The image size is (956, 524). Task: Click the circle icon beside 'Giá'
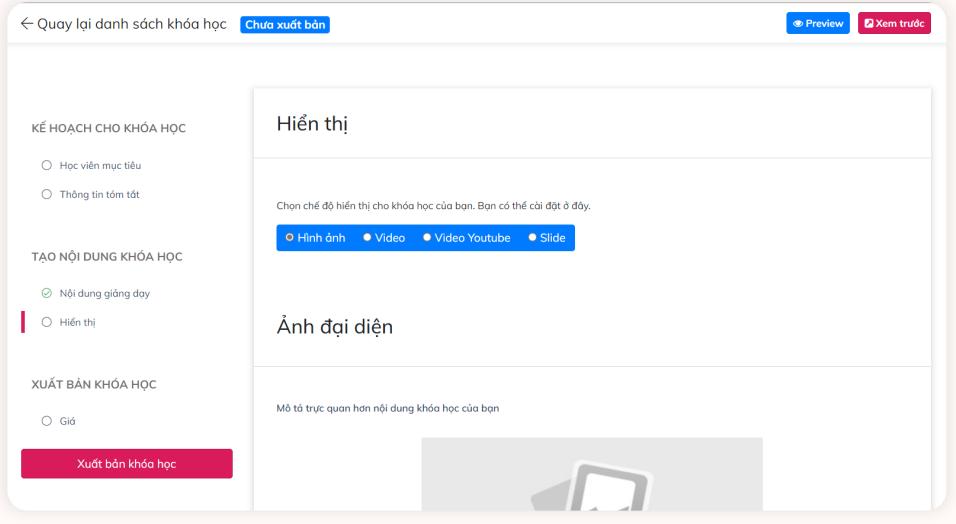[46, 421]
